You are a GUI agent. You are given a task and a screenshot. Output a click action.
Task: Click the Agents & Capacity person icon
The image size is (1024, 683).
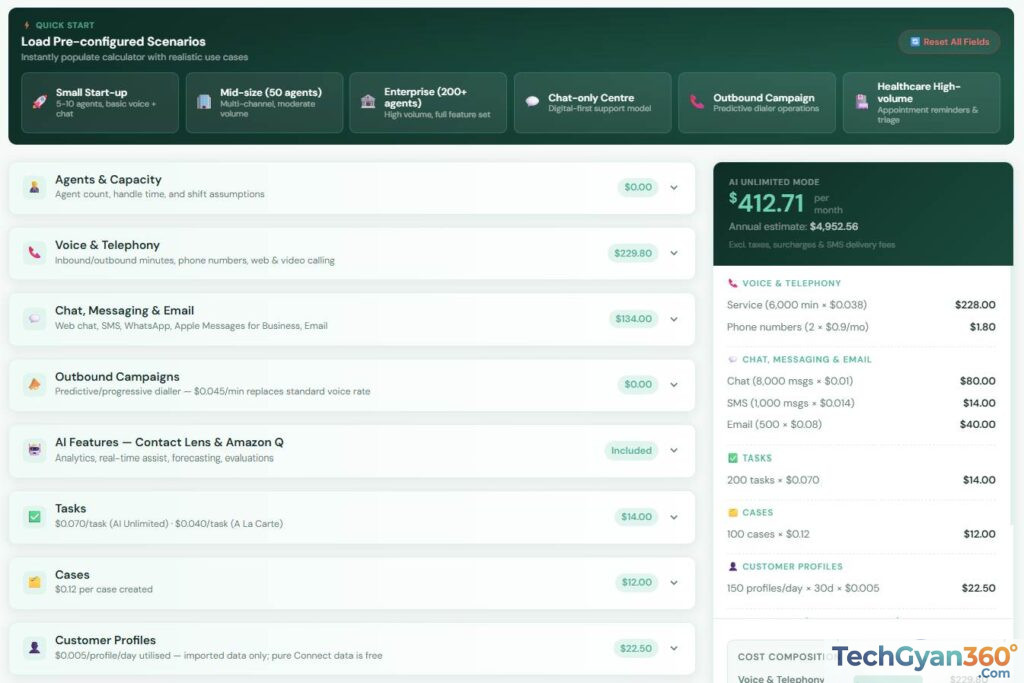pos(35,187)
